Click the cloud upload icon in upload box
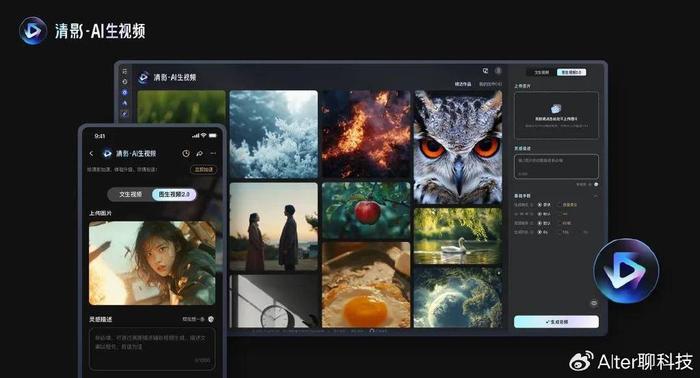The image size is (700, 378). [x=556, y=108]
